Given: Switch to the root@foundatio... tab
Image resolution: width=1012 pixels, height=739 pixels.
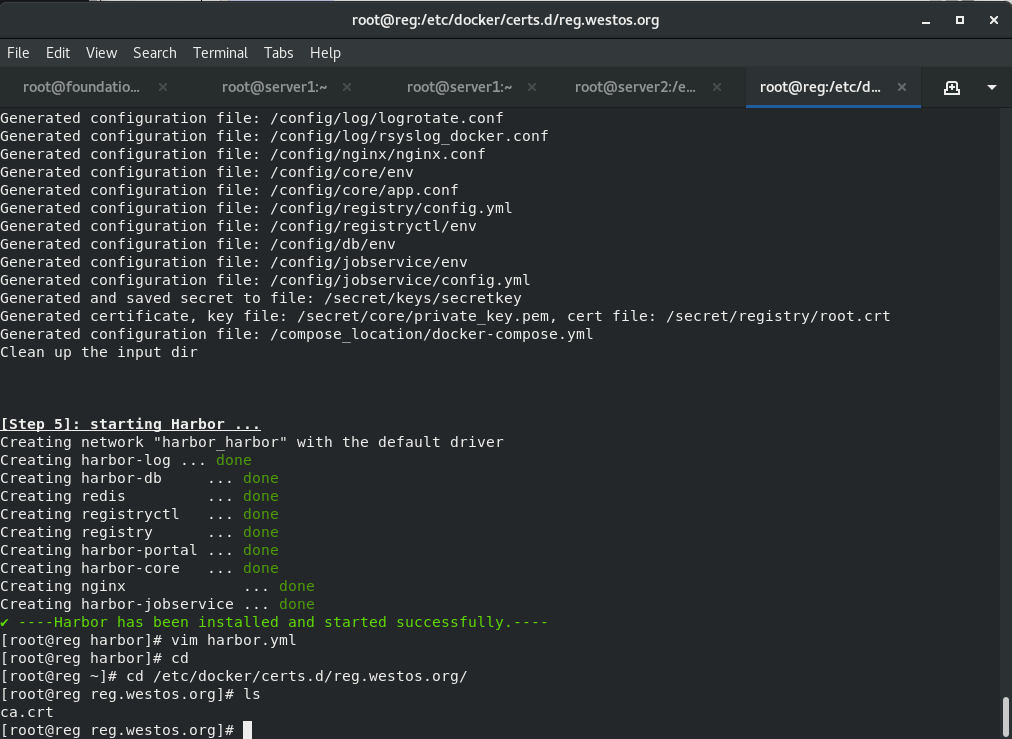Looking at the screenshot, I should [81, 87].
